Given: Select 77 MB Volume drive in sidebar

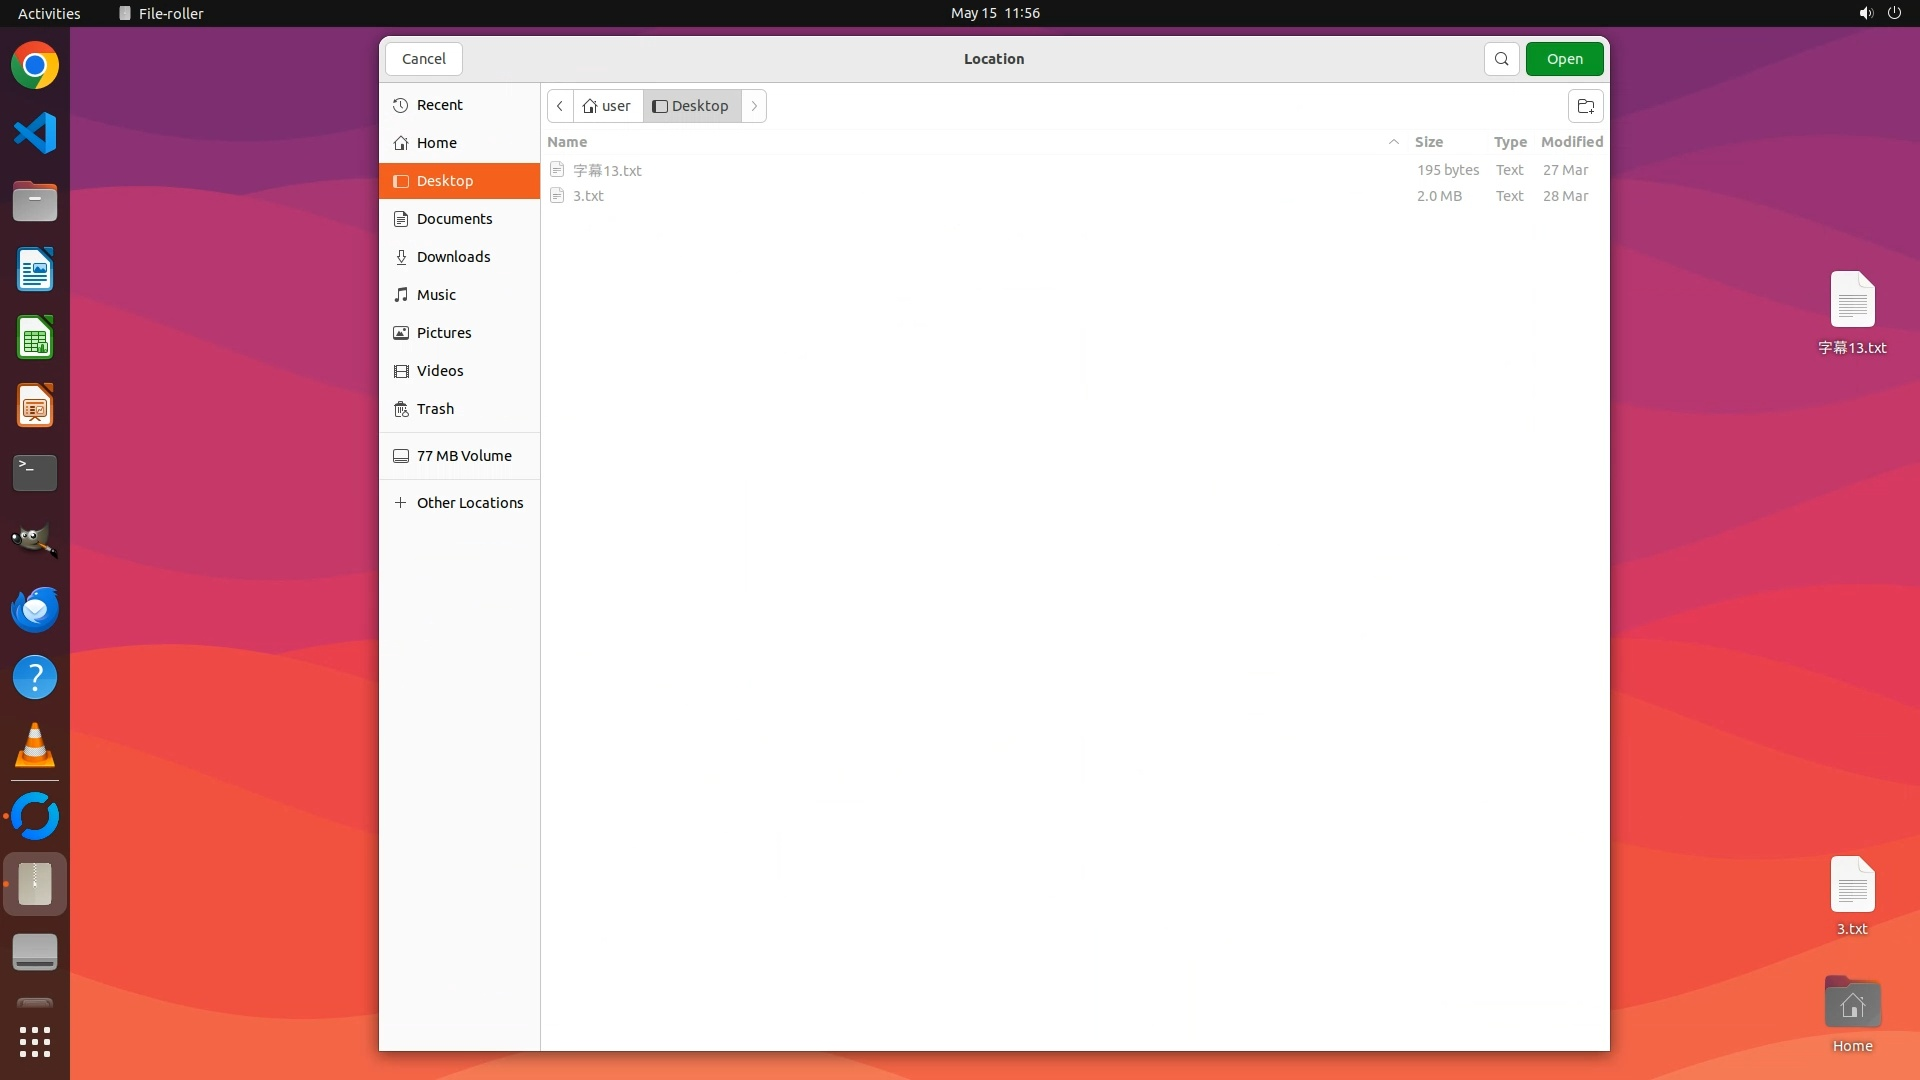Looking at the screenshot, I should pyautogui.click(x=463, y=456).
